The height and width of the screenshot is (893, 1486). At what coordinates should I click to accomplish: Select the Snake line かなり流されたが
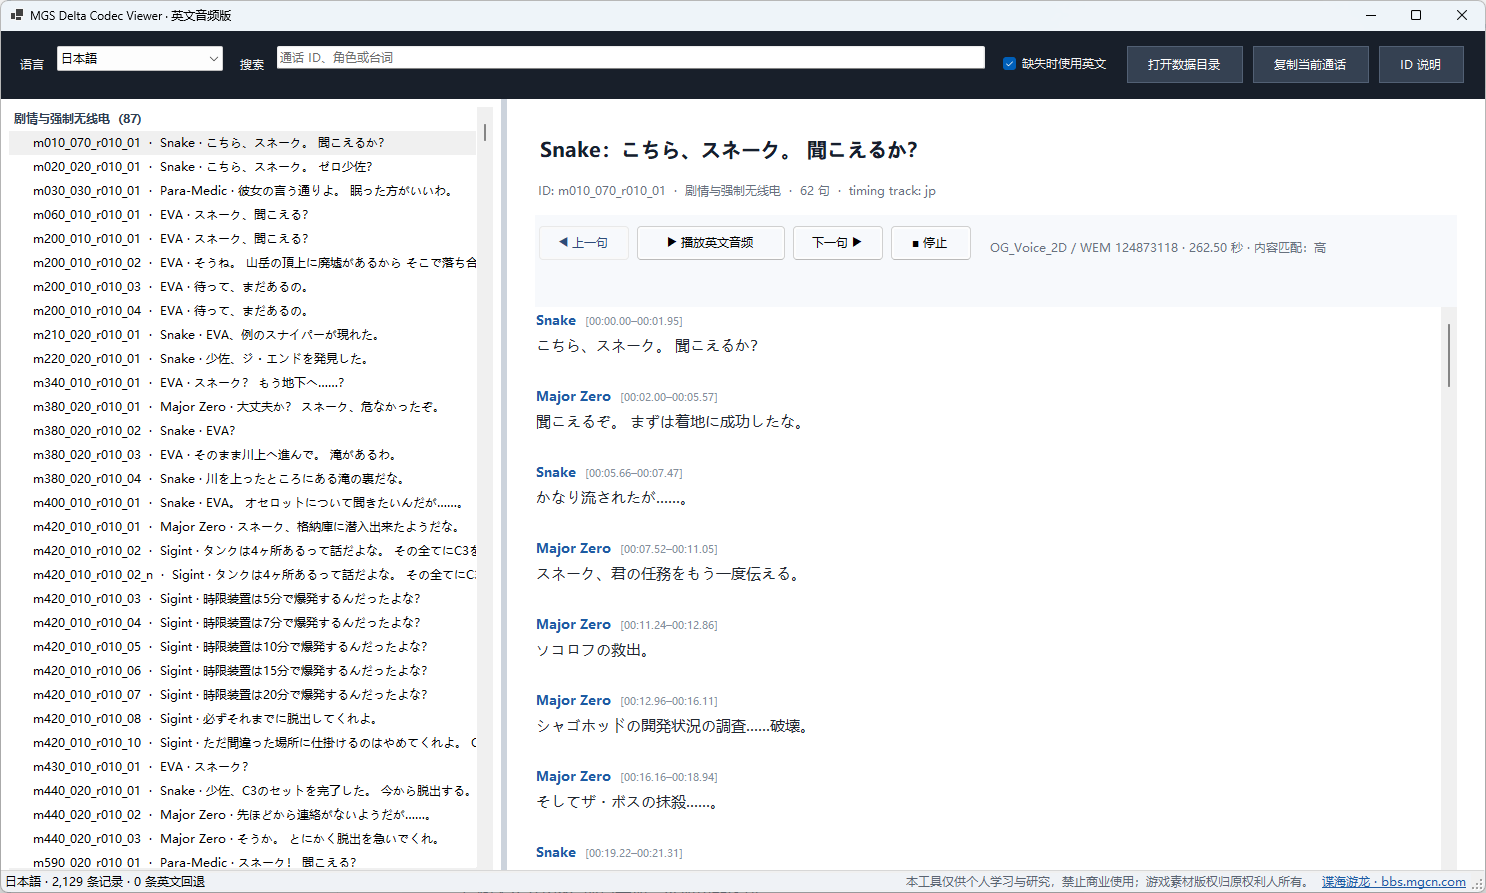(612, 498)
